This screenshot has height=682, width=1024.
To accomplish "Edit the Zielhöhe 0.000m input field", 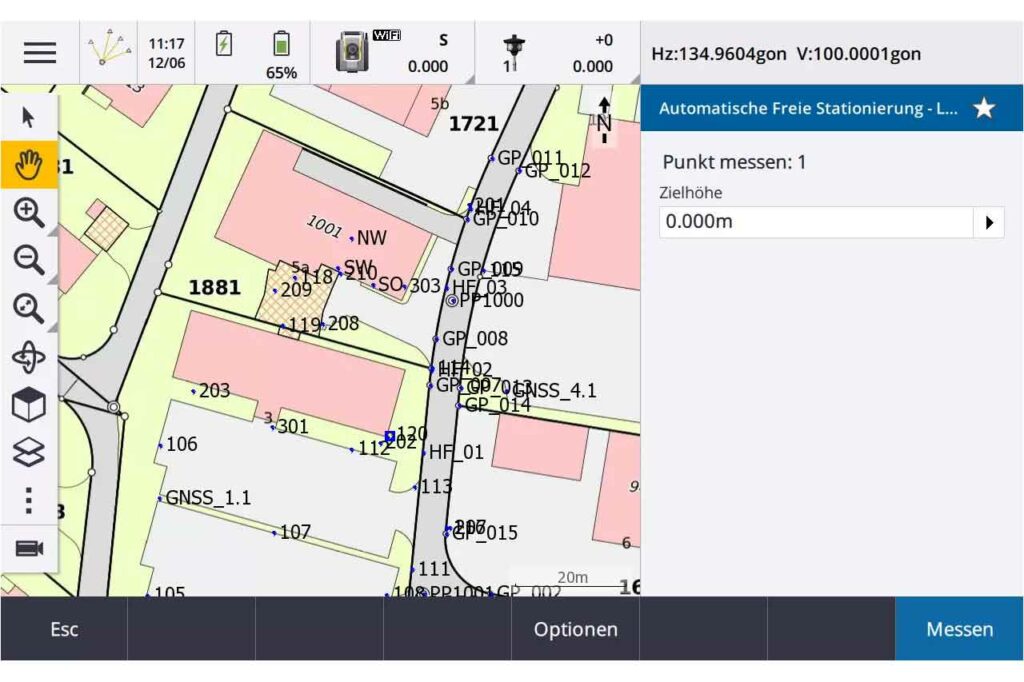I will point(816,222).
